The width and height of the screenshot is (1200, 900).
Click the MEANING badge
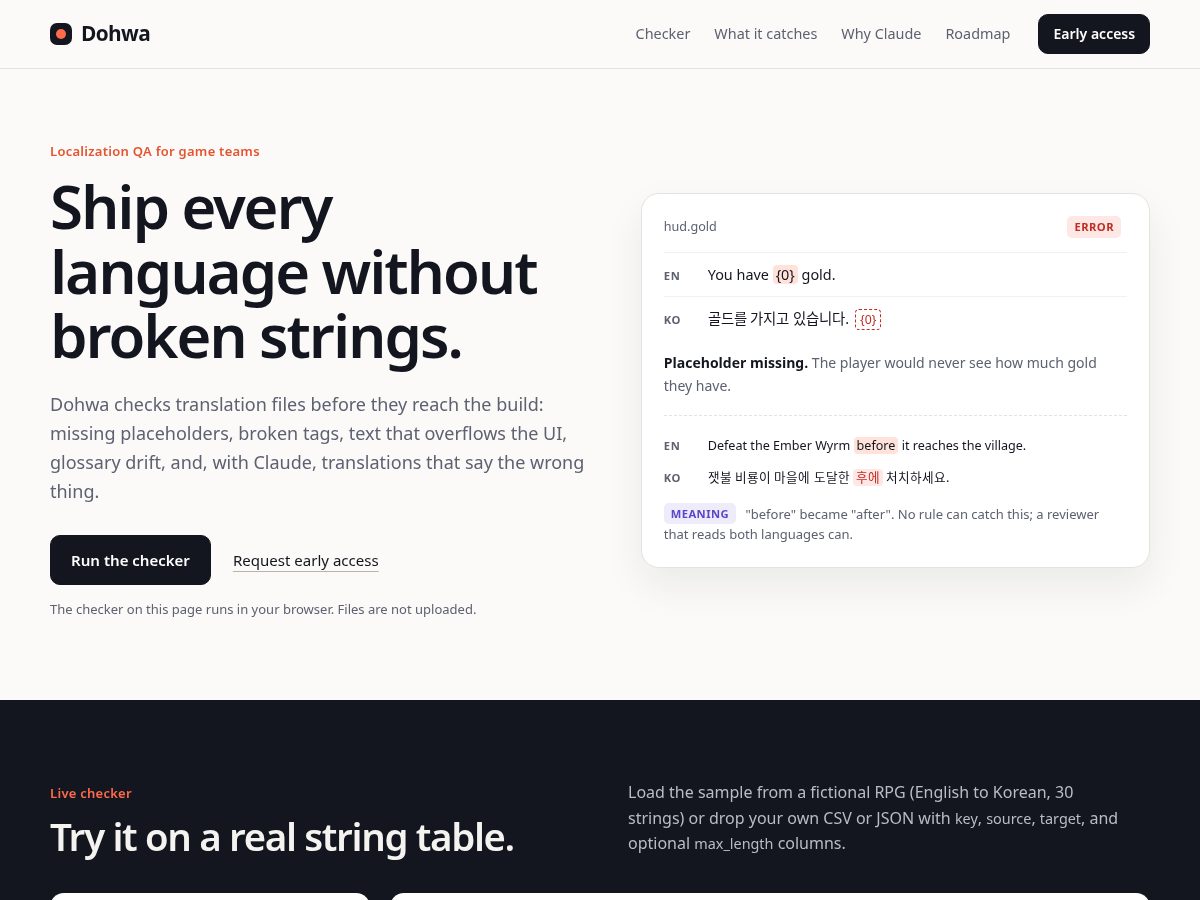pos(699,514)
